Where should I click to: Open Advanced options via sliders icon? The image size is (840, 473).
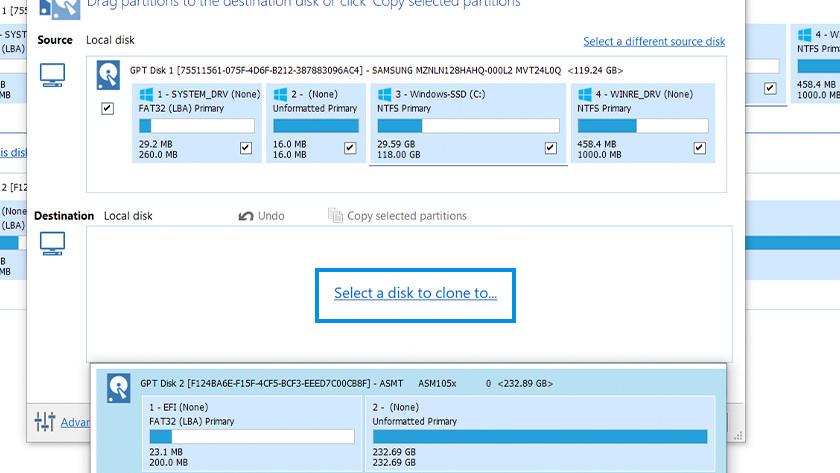point(45,422)
